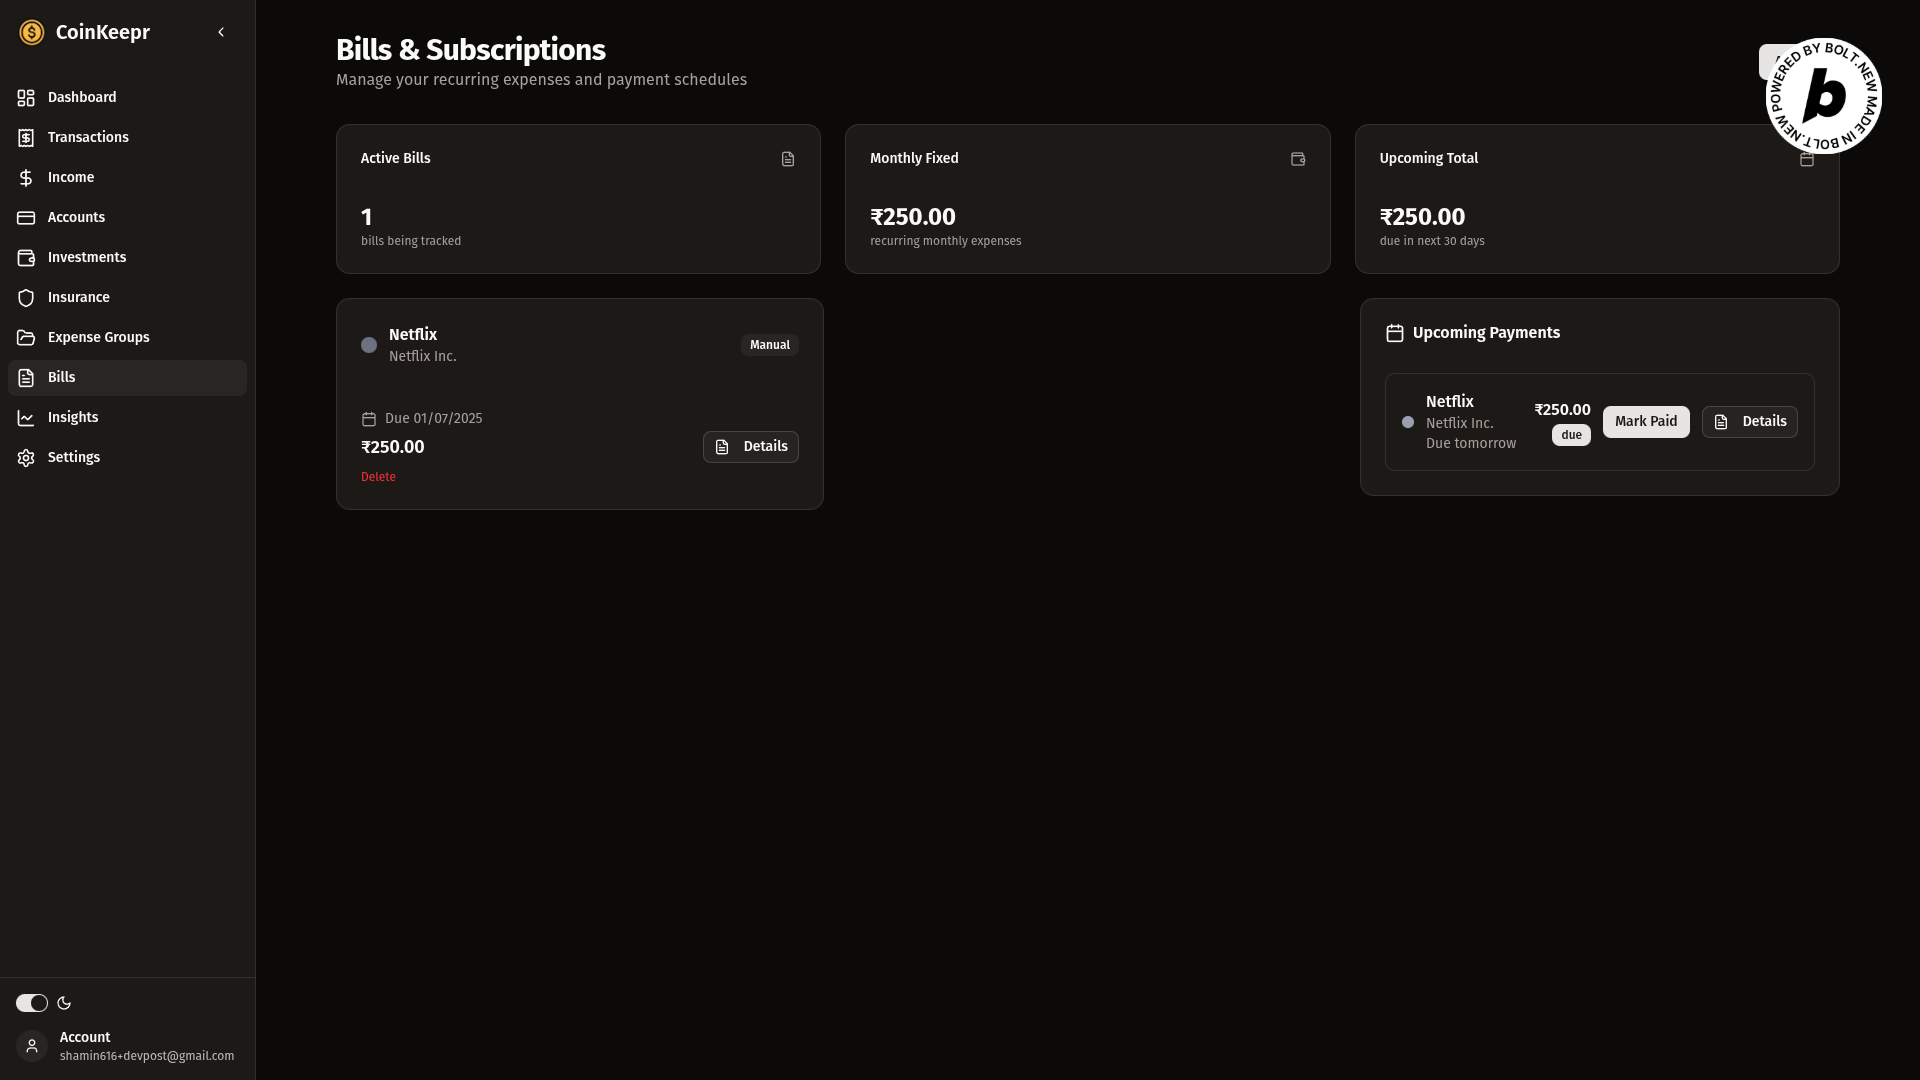
Task: Click the Investments wallet icon
Action: (x=26, y=257)
